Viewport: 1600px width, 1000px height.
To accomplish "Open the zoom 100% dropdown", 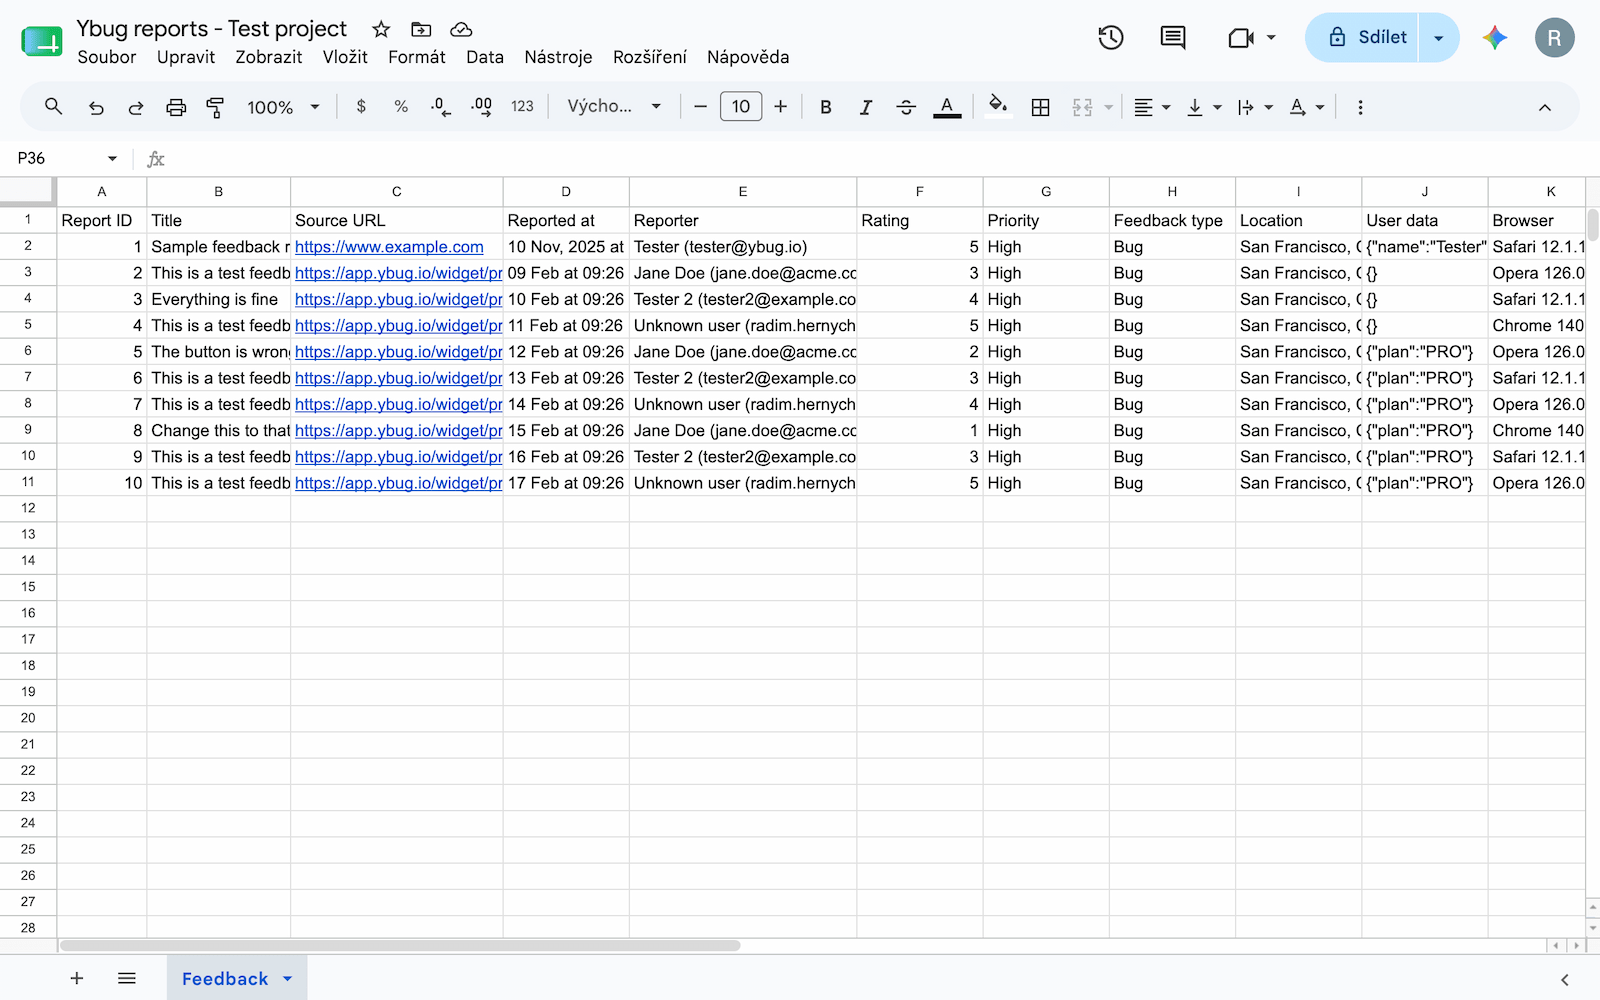I will coord(283,107).
